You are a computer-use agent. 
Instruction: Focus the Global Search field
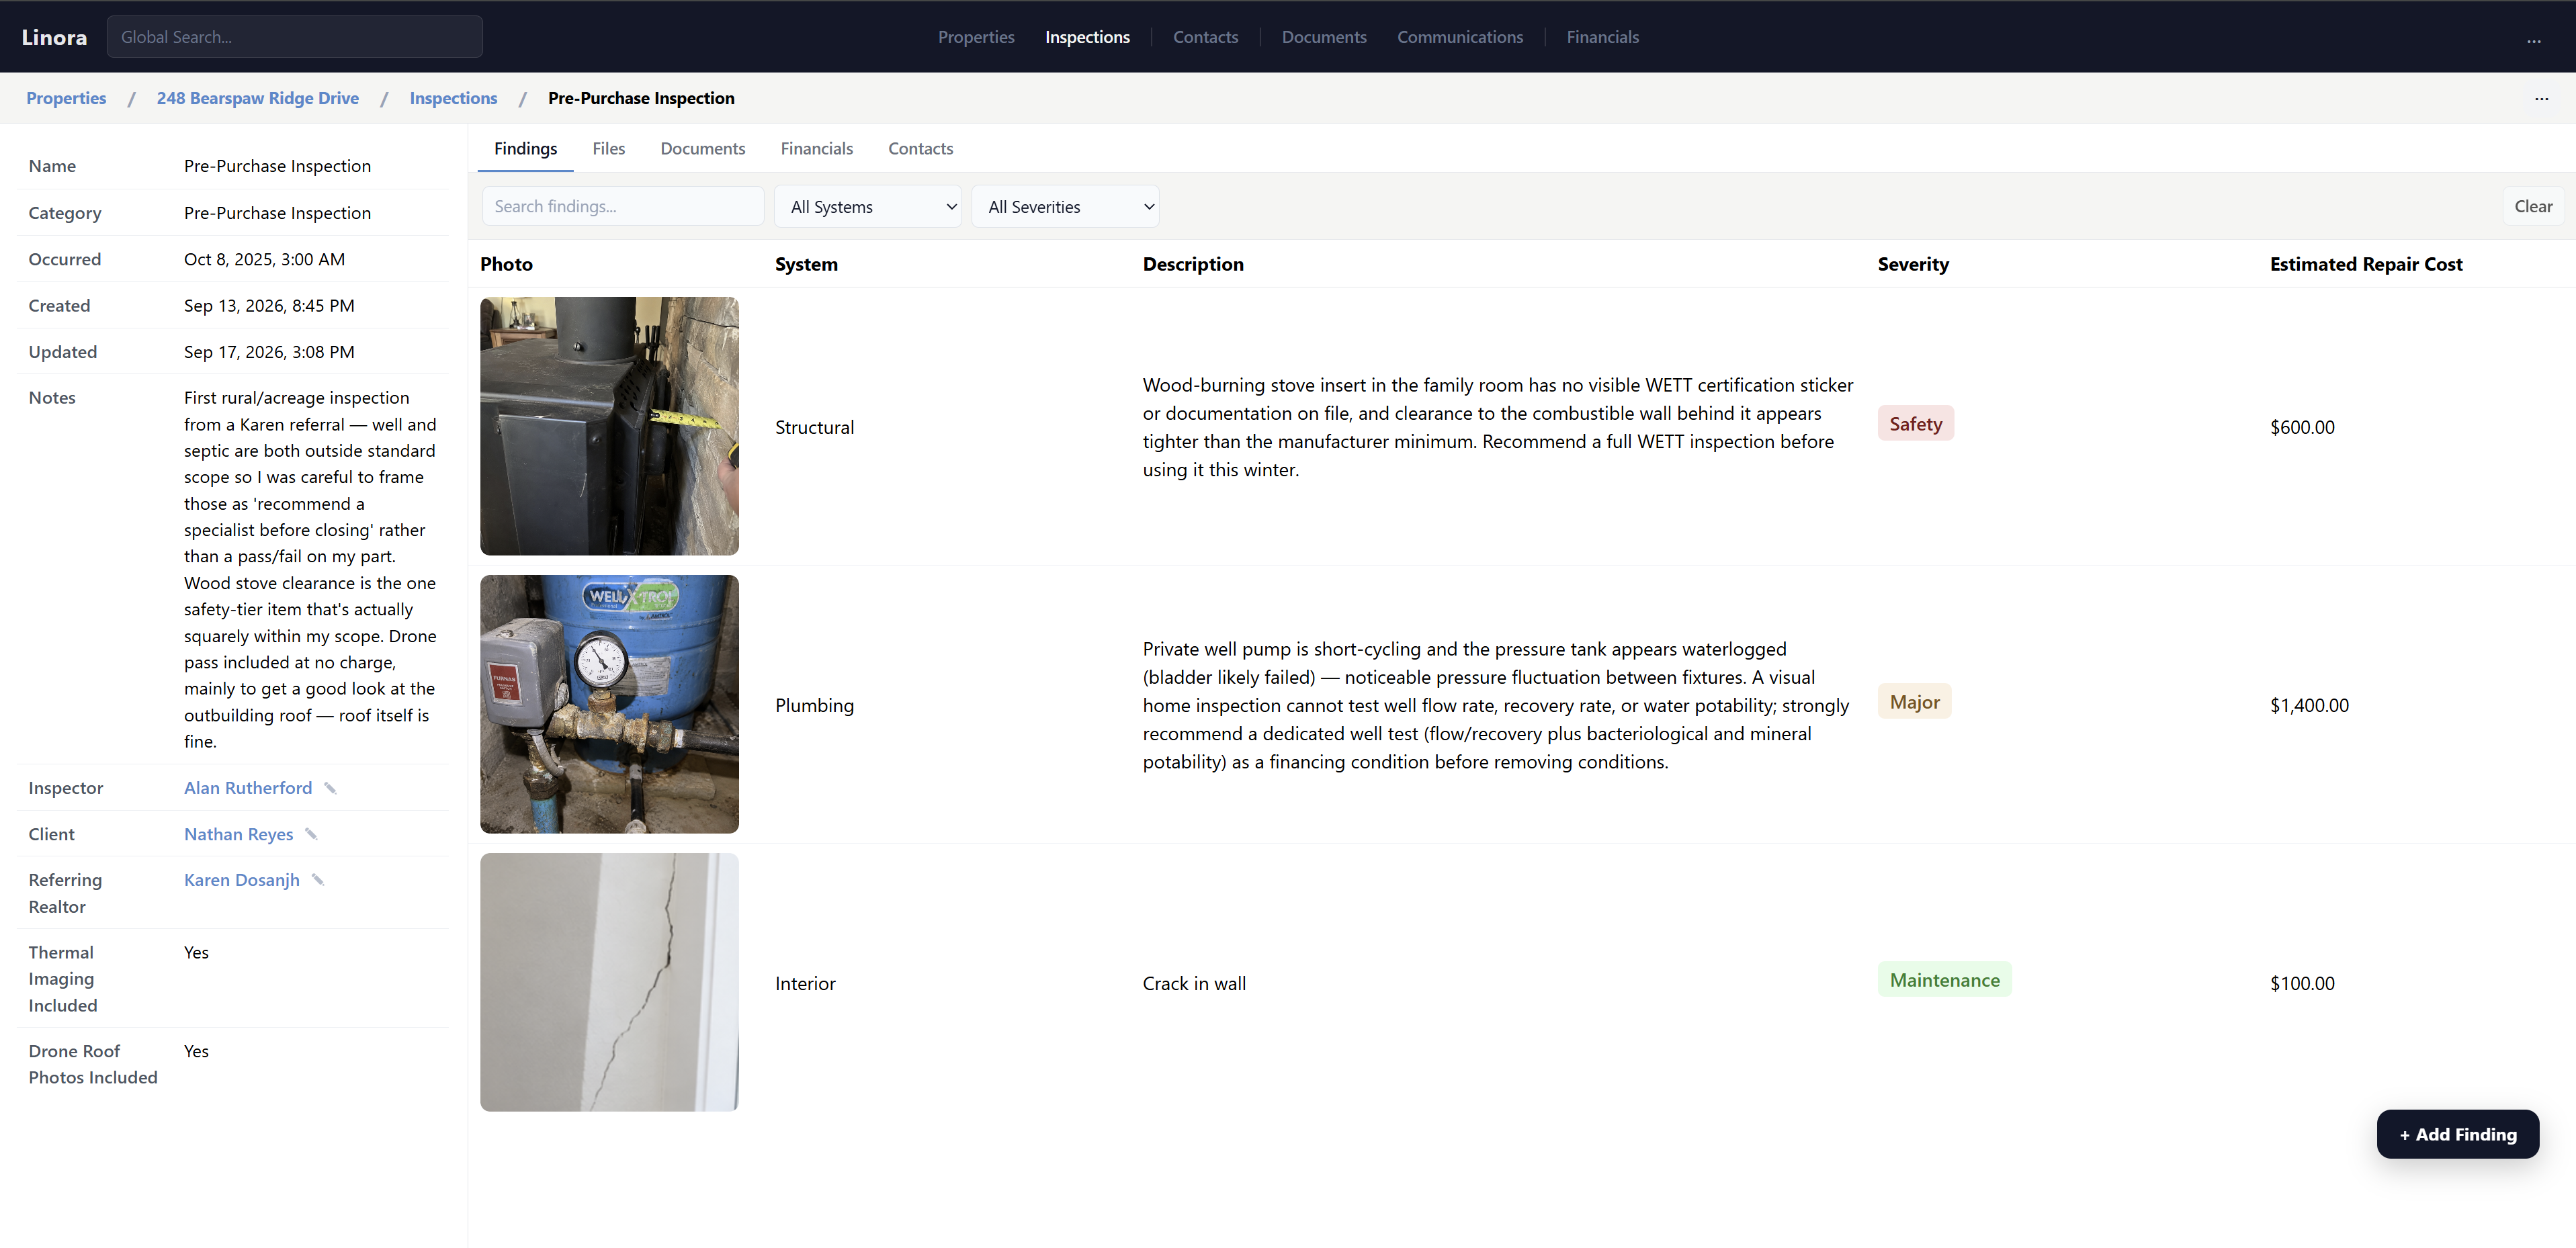point(294,37)
